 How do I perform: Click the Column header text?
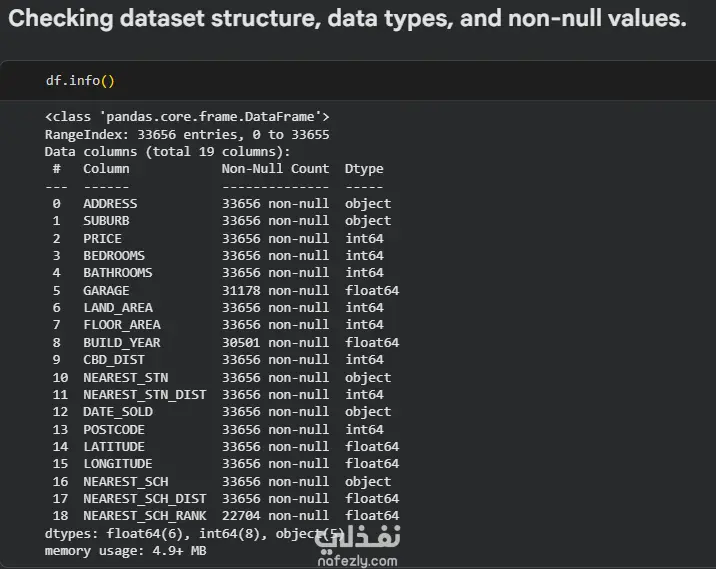106,169
